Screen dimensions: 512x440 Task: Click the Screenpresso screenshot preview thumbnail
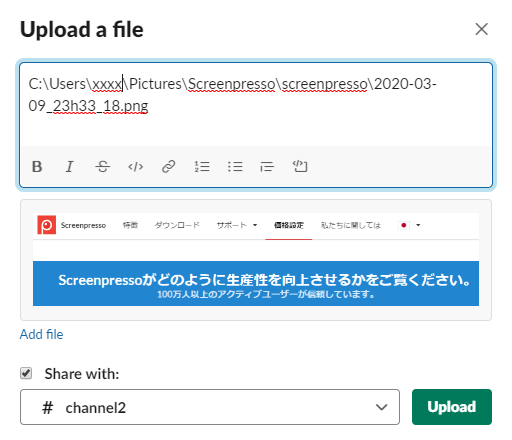[256, 260]
